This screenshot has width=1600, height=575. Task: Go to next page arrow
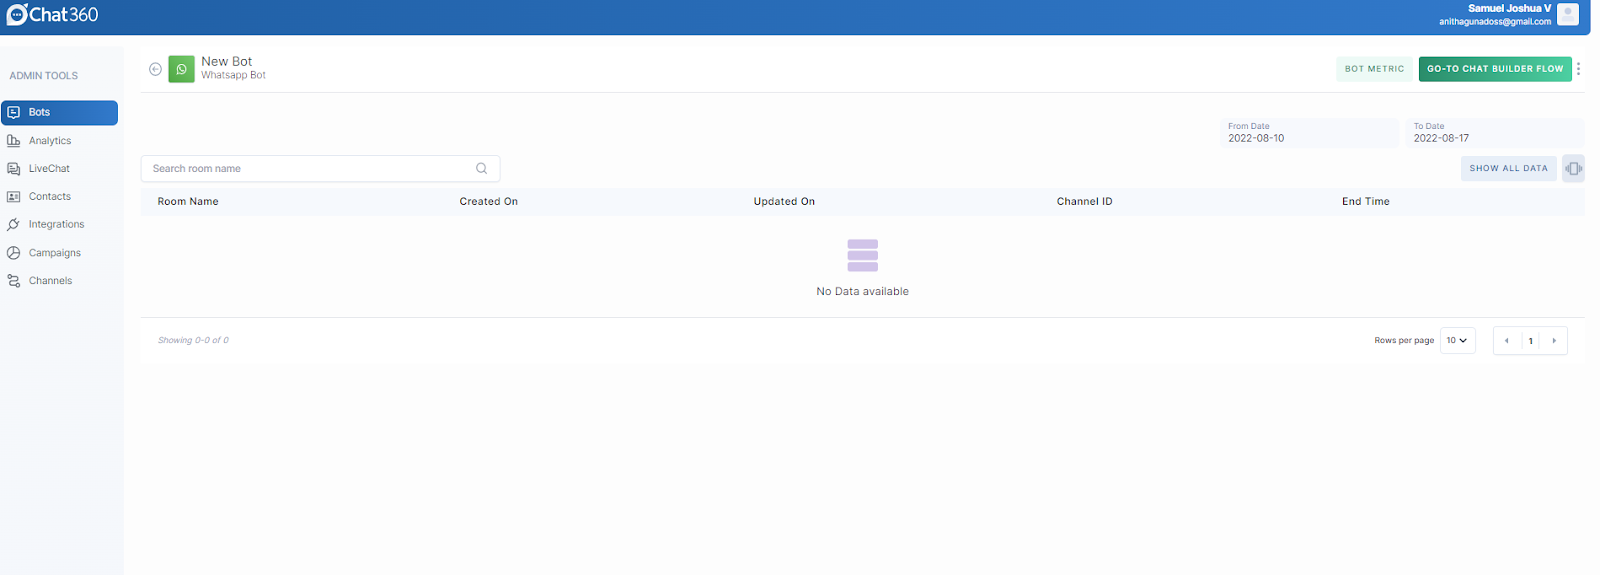pos(1554,341)
